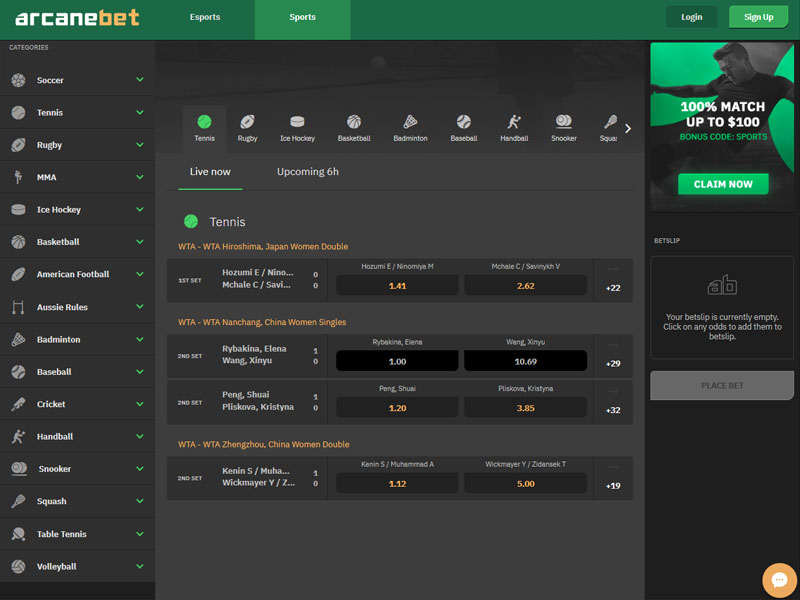Click the 100% Match promo banner image
Image resolution: width=800 pixels, height=600 pixels.
coord(722,126)
